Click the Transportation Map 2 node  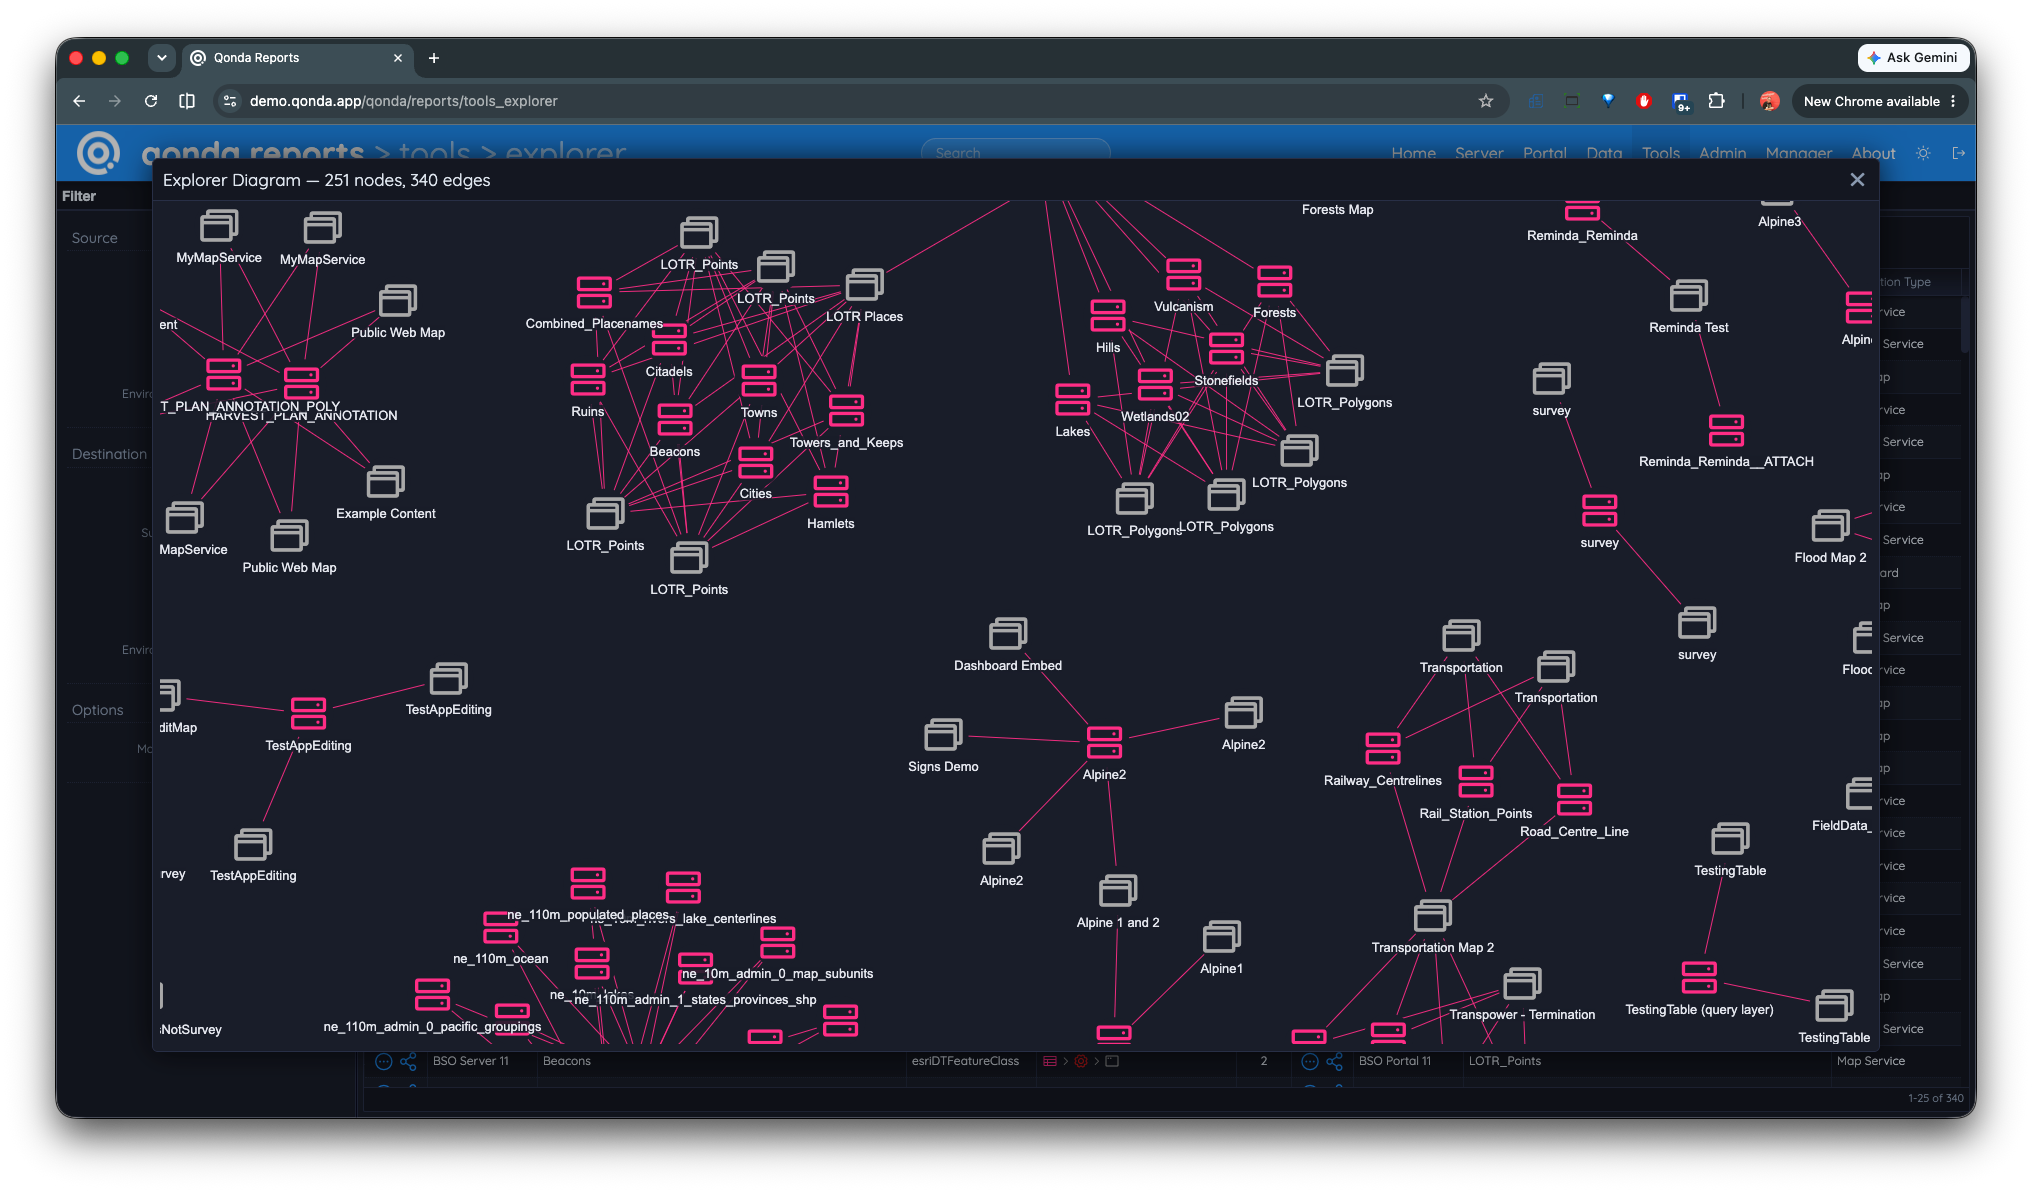point(1433,916)
